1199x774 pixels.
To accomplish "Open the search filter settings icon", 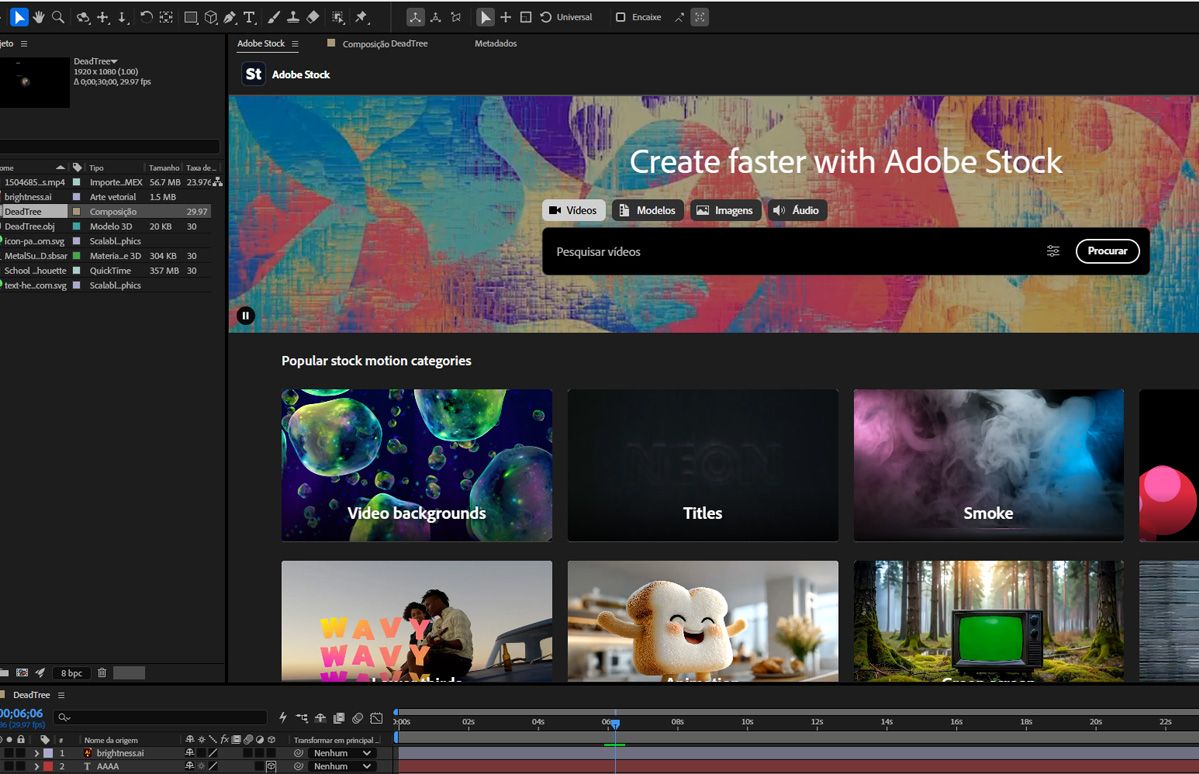I will click(1053, 251).
